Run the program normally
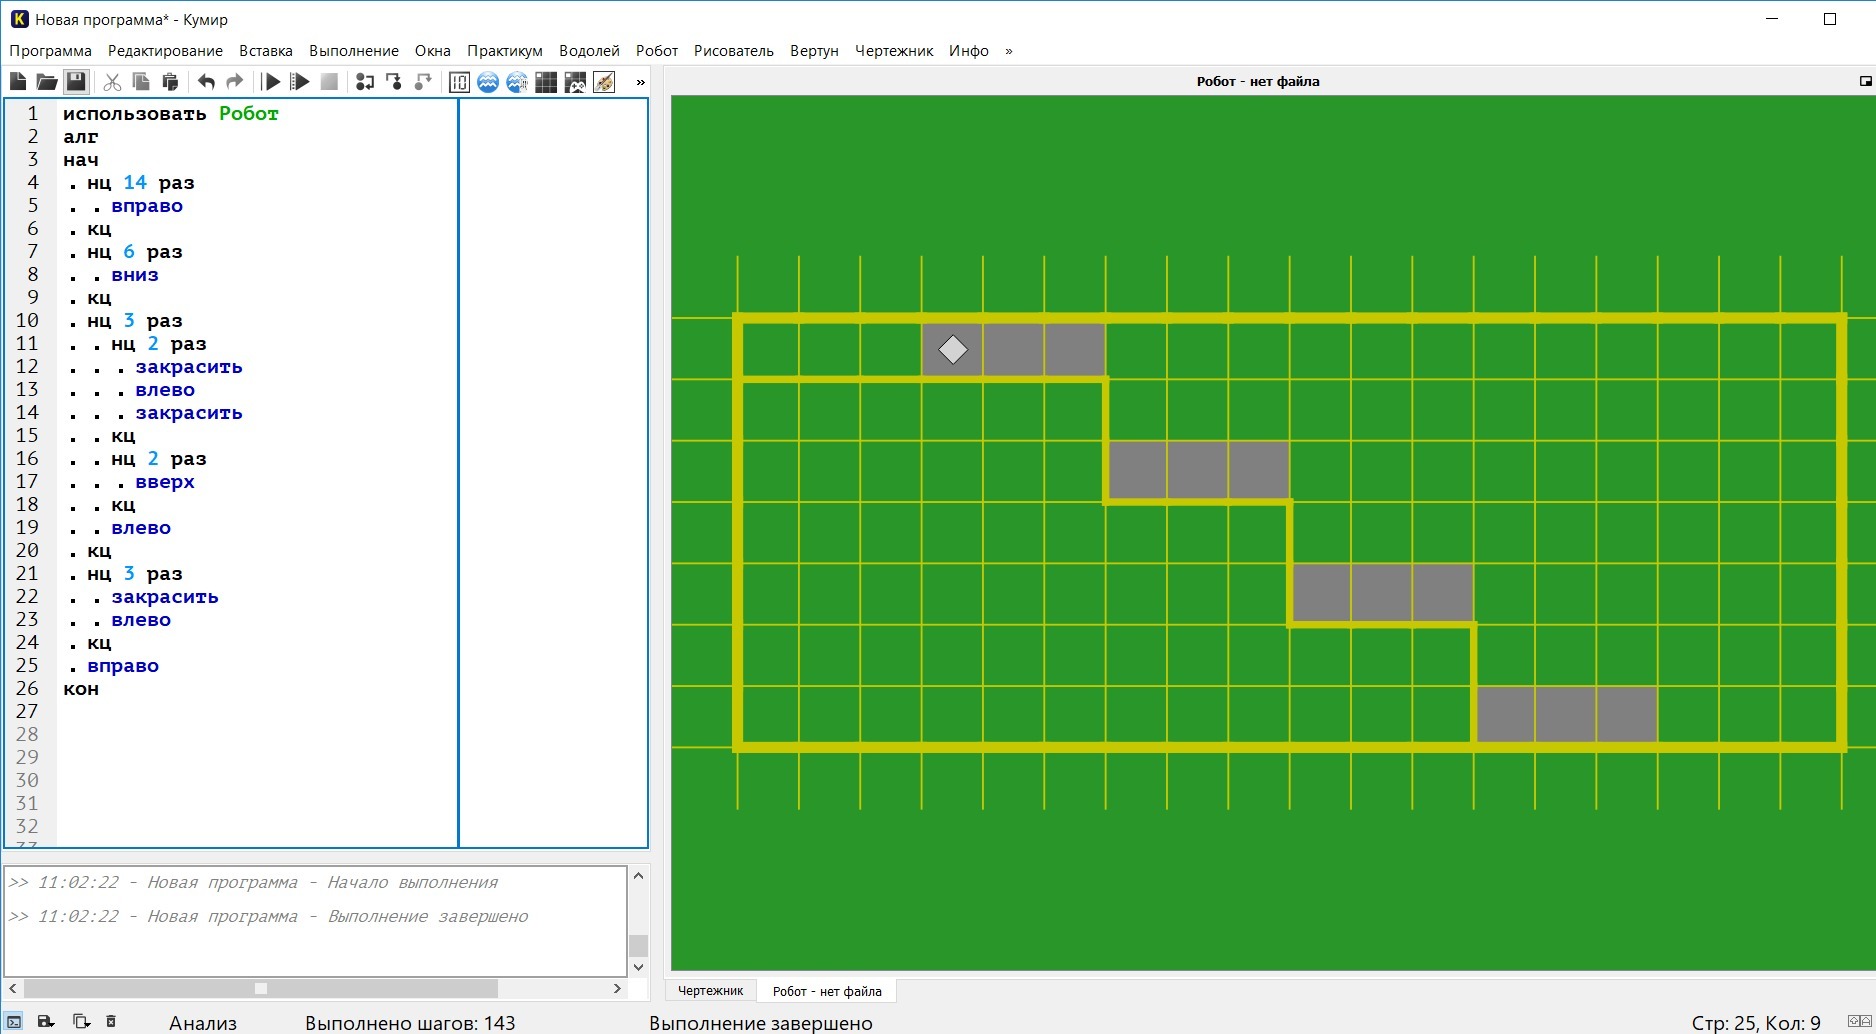 coord(271,82)
